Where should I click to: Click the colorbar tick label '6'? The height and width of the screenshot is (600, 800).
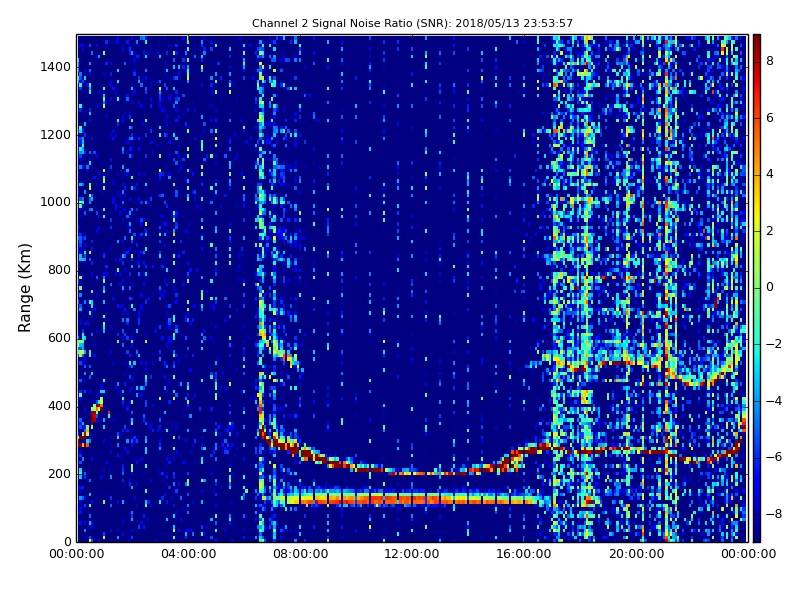(x=770, y=118)
